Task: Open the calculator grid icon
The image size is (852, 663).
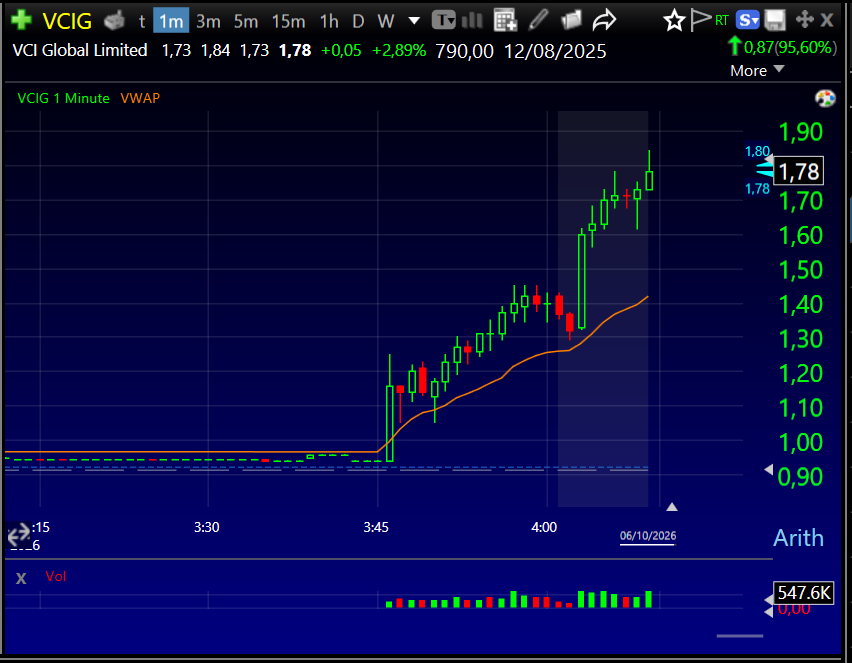Action: click(505, 21)
